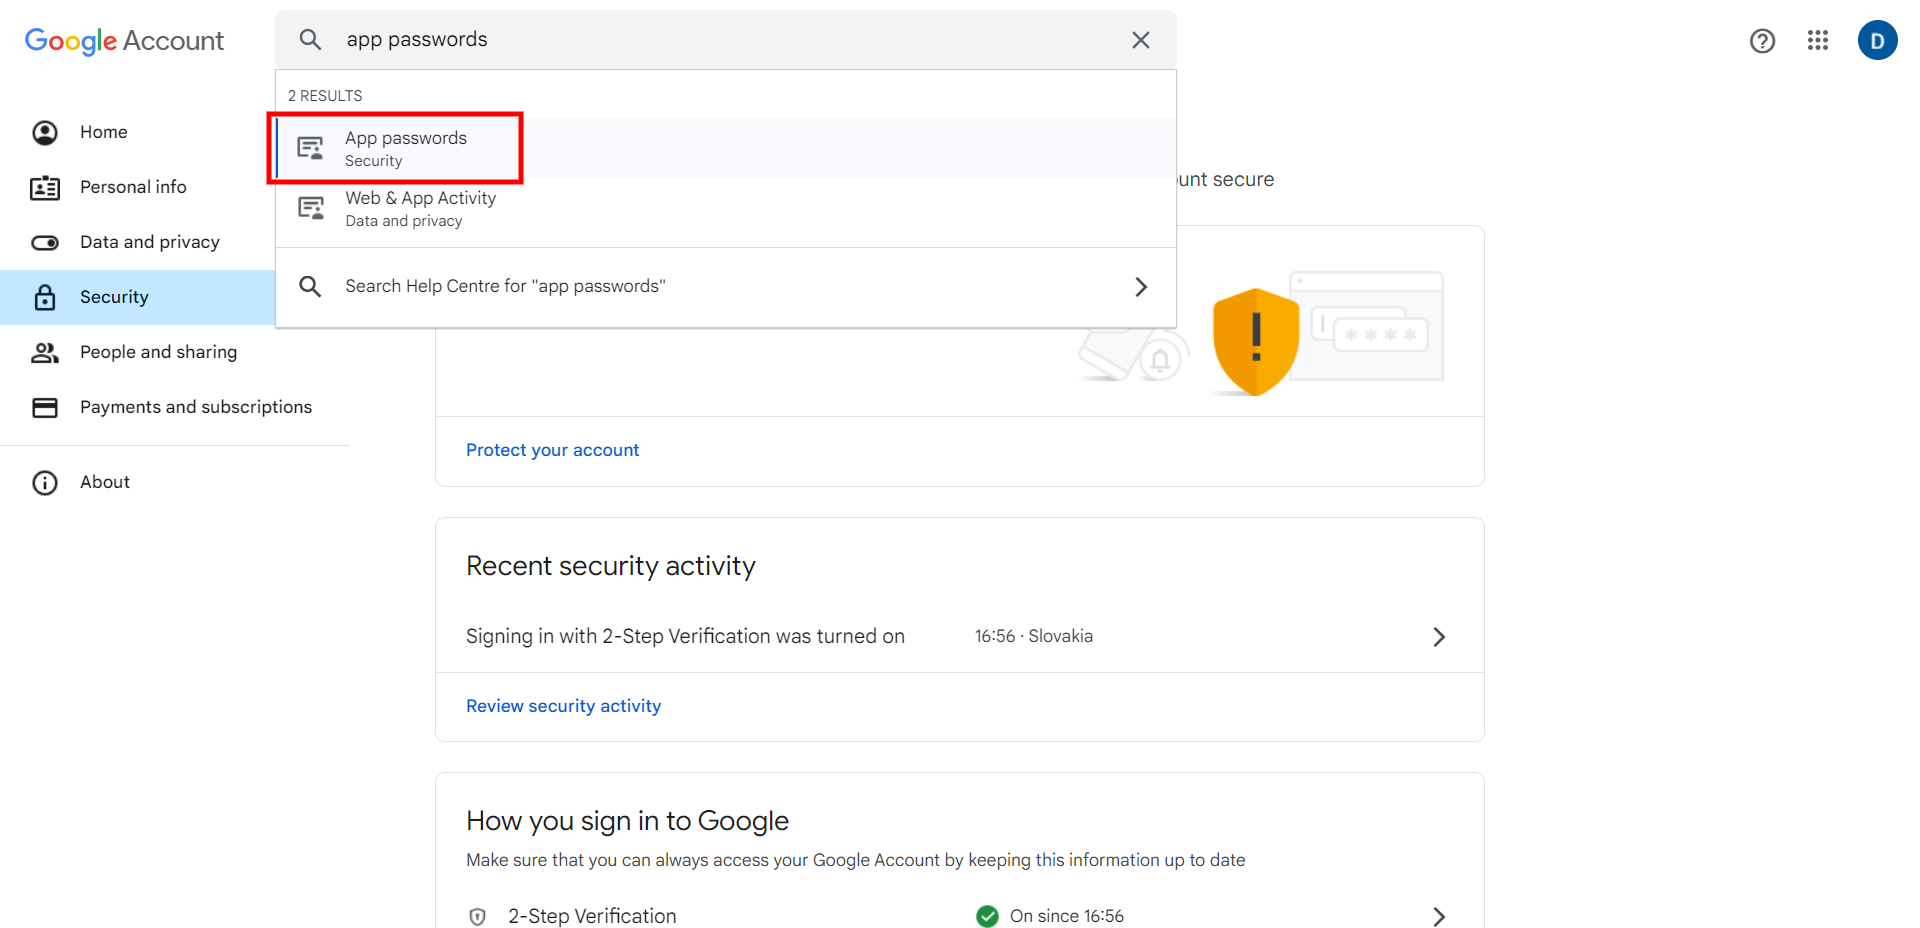Expand the 2-Step Verification activity entry
1920x928 pixels.
click(1439, 637)
